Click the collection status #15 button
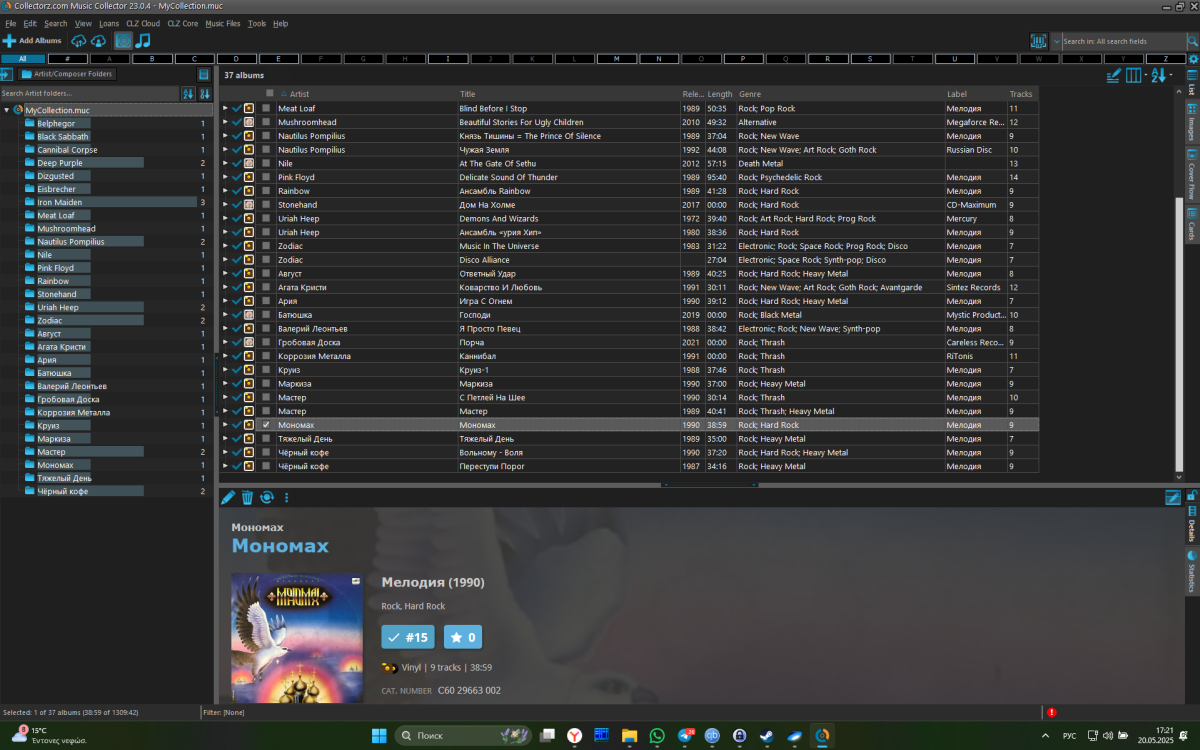 click(x=407, y=637)
